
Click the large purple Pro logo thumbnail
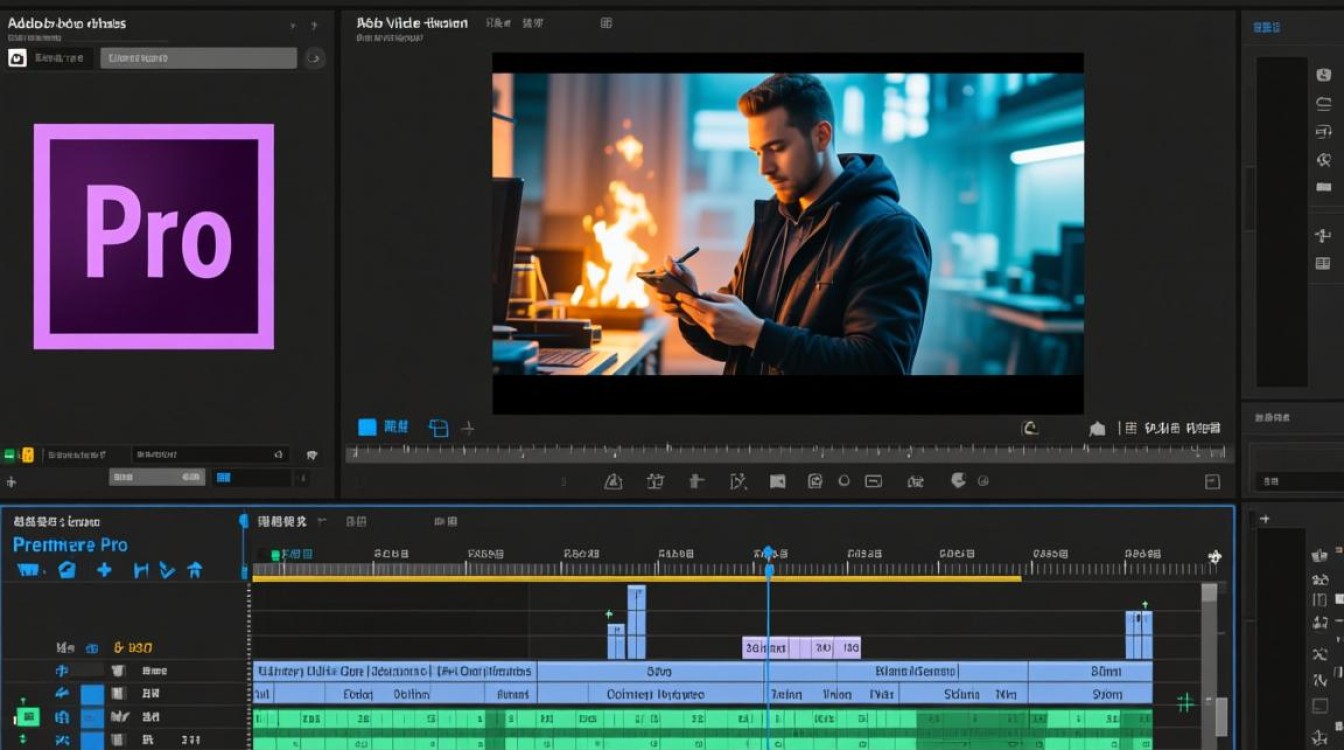click(154, 236)
